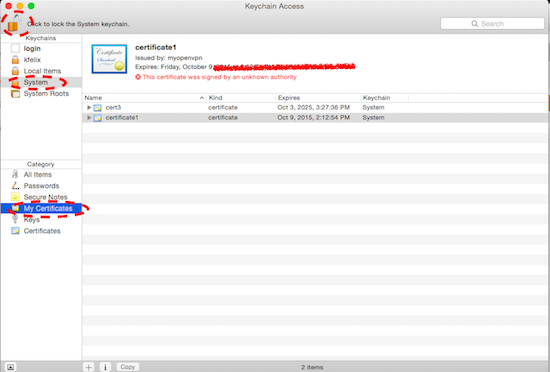Click the certificate1 heading title

(156, 47)
